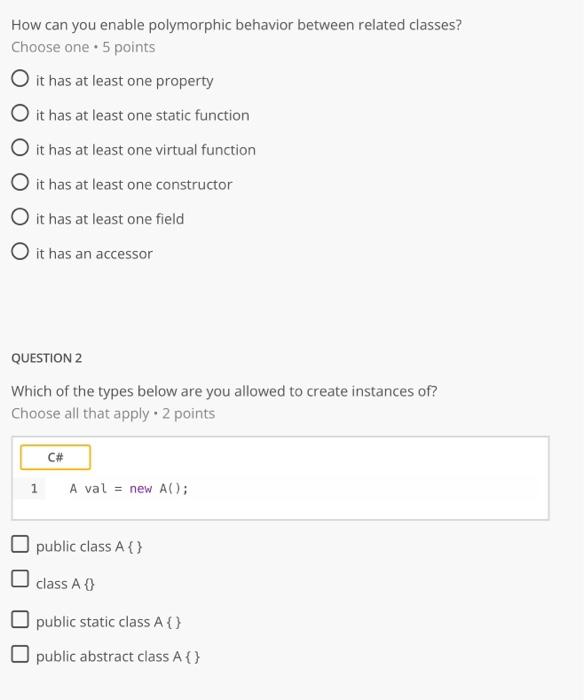Click the polymorphic behavior question text

(x=236, y=25)
